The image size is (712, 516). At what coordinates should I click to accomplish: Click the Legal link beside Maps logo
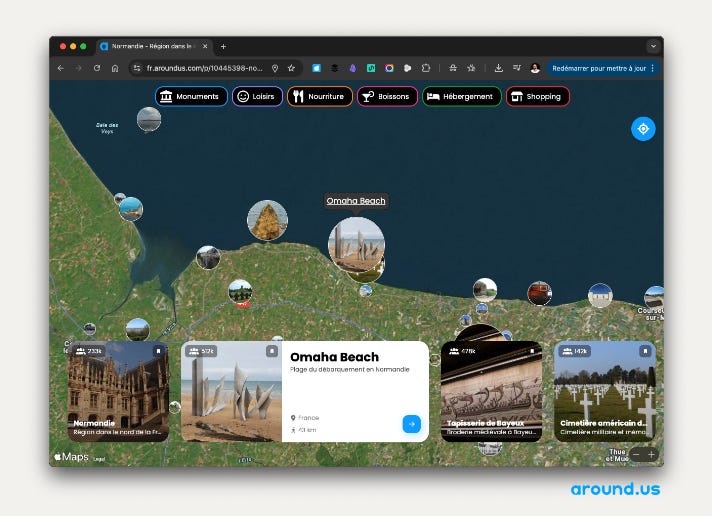(x=99, y=459)
